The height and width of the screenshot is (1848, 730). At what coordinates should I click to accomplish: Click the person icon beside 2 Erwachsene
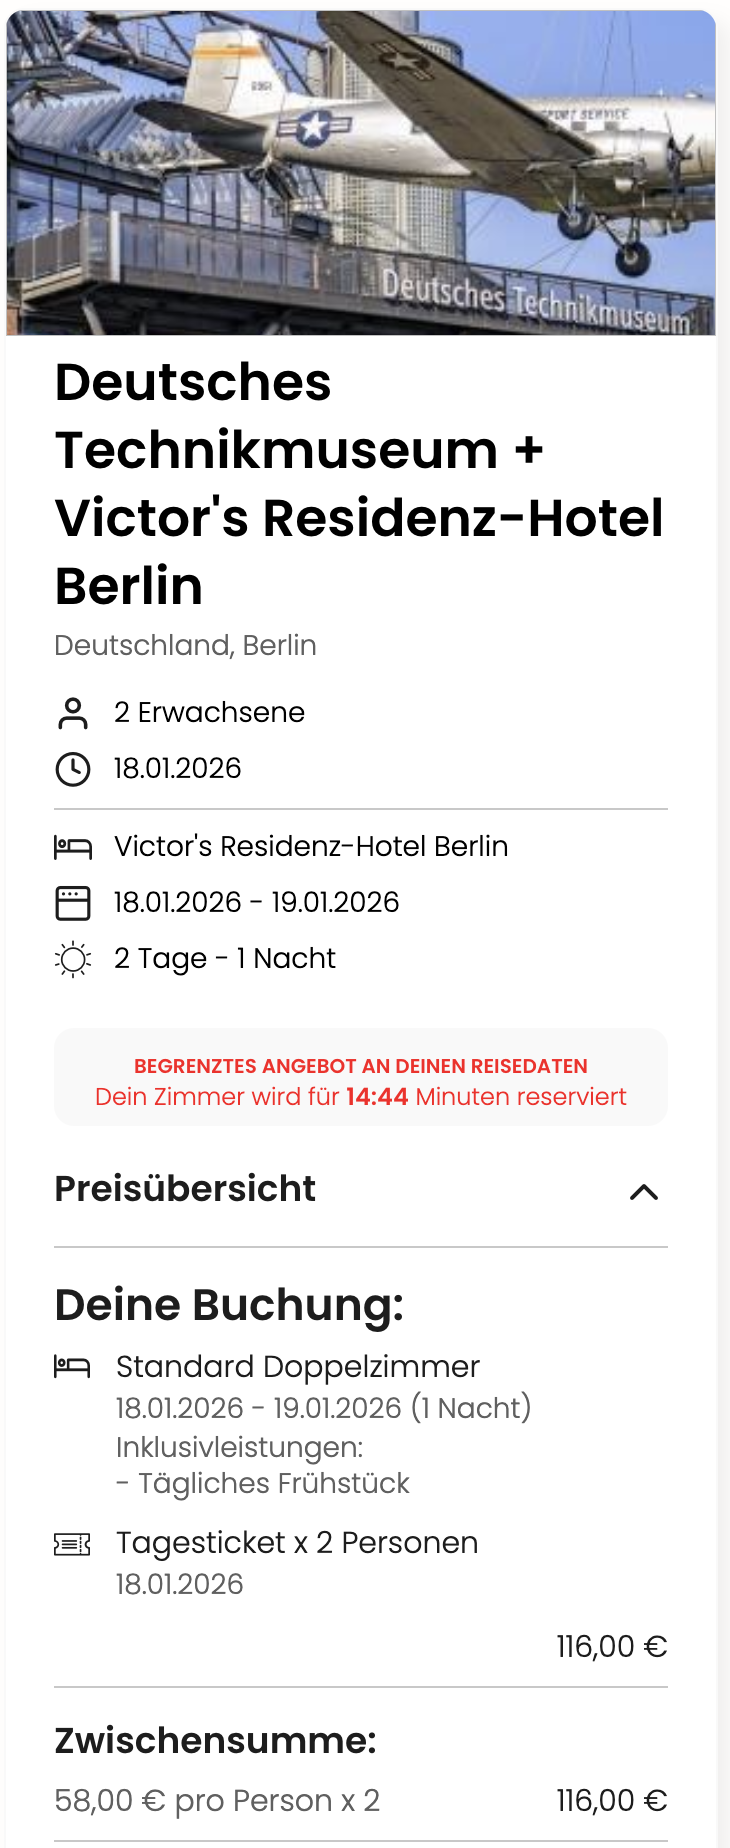click(x=72, y=713)
